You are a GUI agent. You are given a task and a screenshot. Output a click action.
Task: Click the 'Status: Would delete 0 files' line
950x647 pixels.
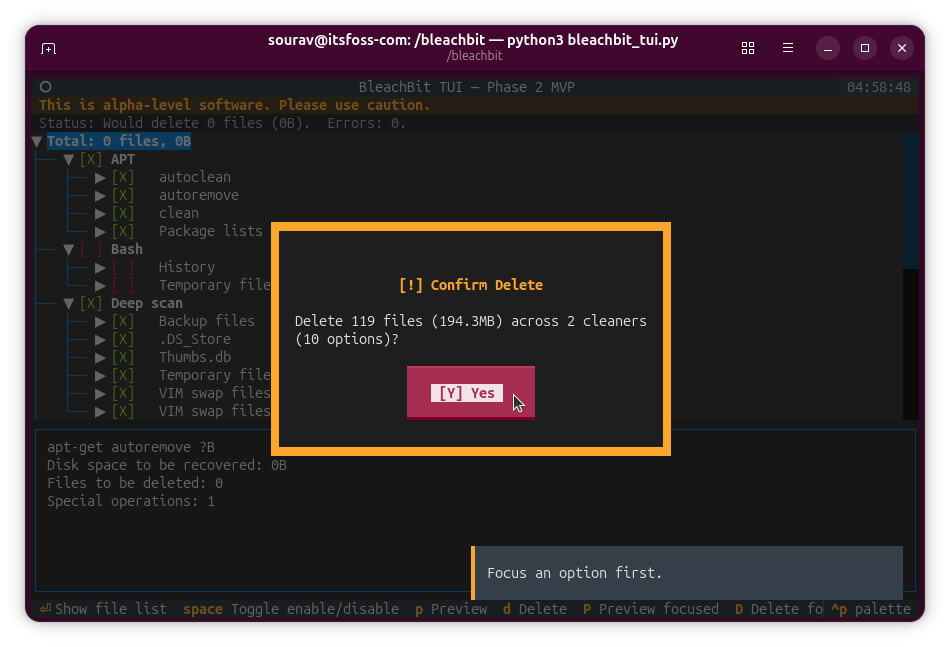click(x=222, y=124)
